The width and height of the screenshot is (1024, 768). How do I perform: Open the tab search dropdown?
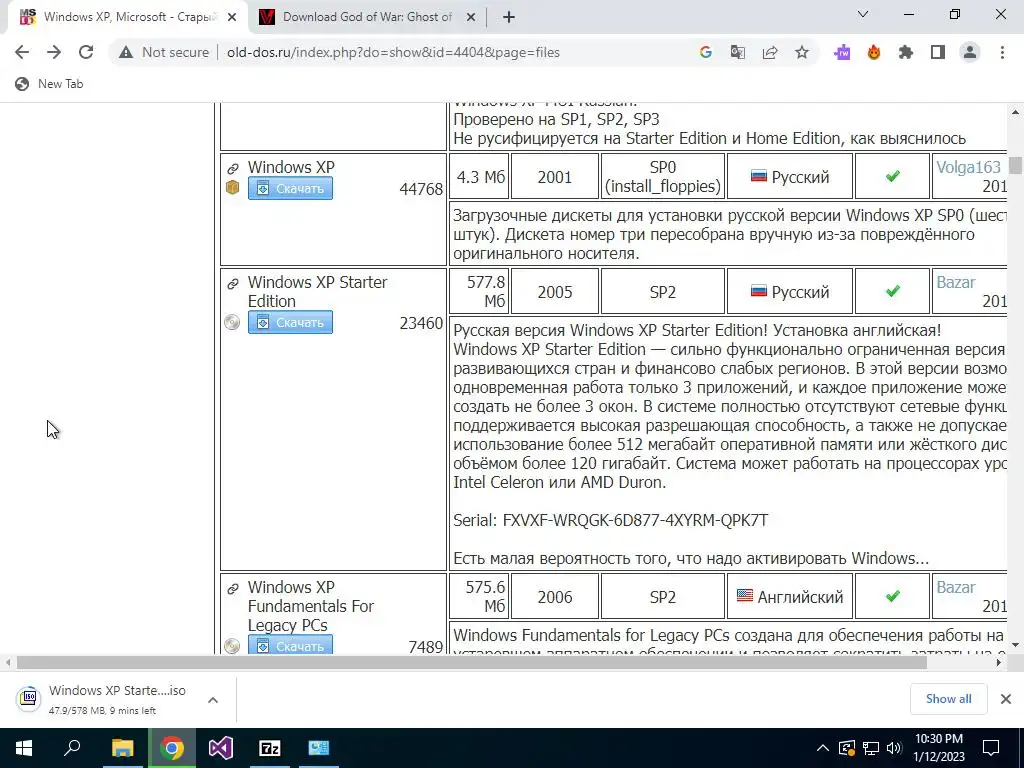coord(863,14)
